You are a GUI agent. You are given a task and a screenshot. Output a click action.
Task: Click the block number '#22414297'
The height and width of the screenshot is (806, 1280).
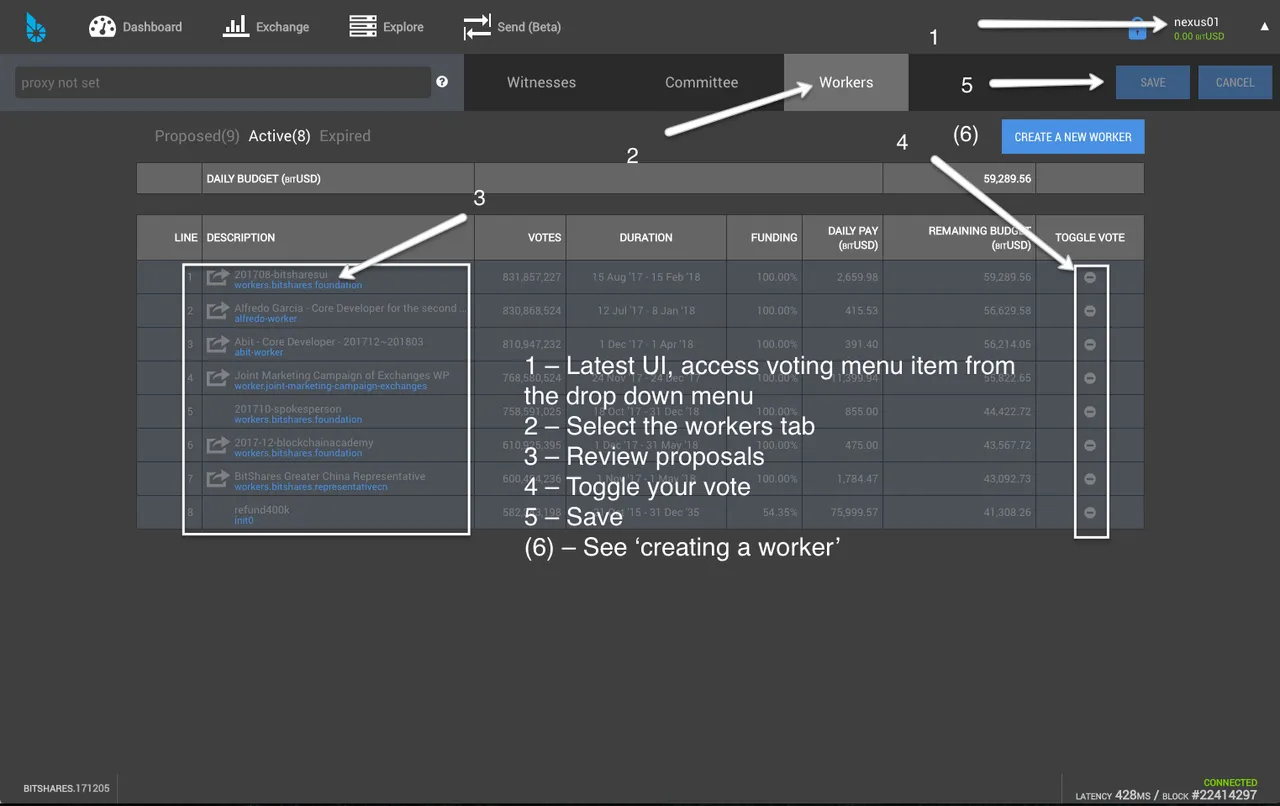[x=1223, y=795]
